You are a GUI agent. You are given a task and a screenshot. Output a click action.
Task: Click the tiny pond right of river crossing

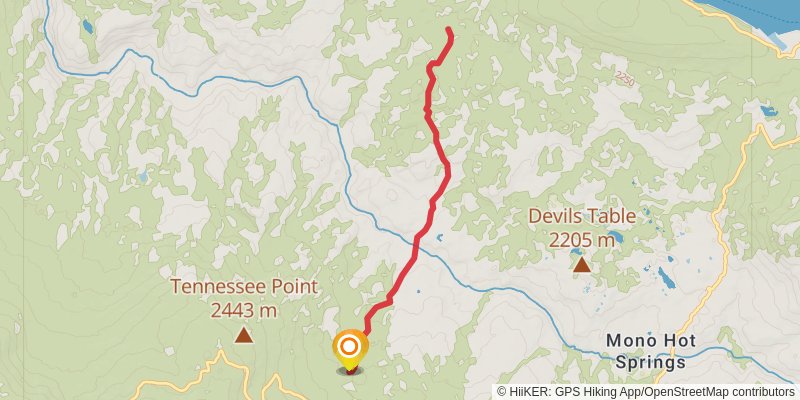439,237
